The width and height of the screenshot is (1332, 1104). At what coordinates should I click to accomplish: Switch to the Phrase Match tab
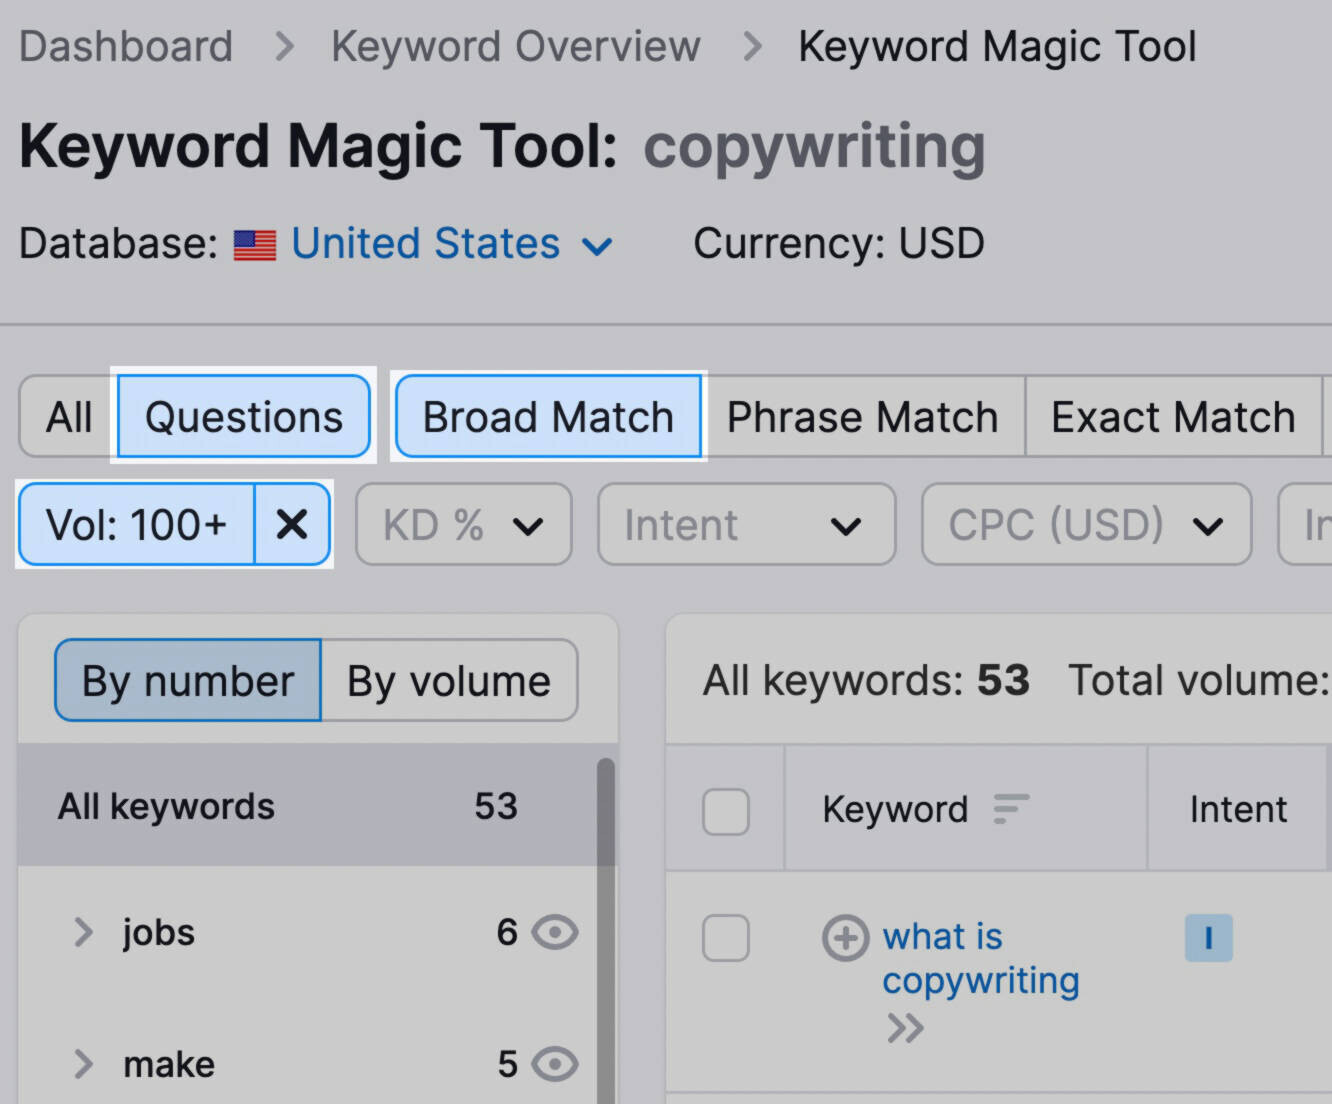click(863, 417)
